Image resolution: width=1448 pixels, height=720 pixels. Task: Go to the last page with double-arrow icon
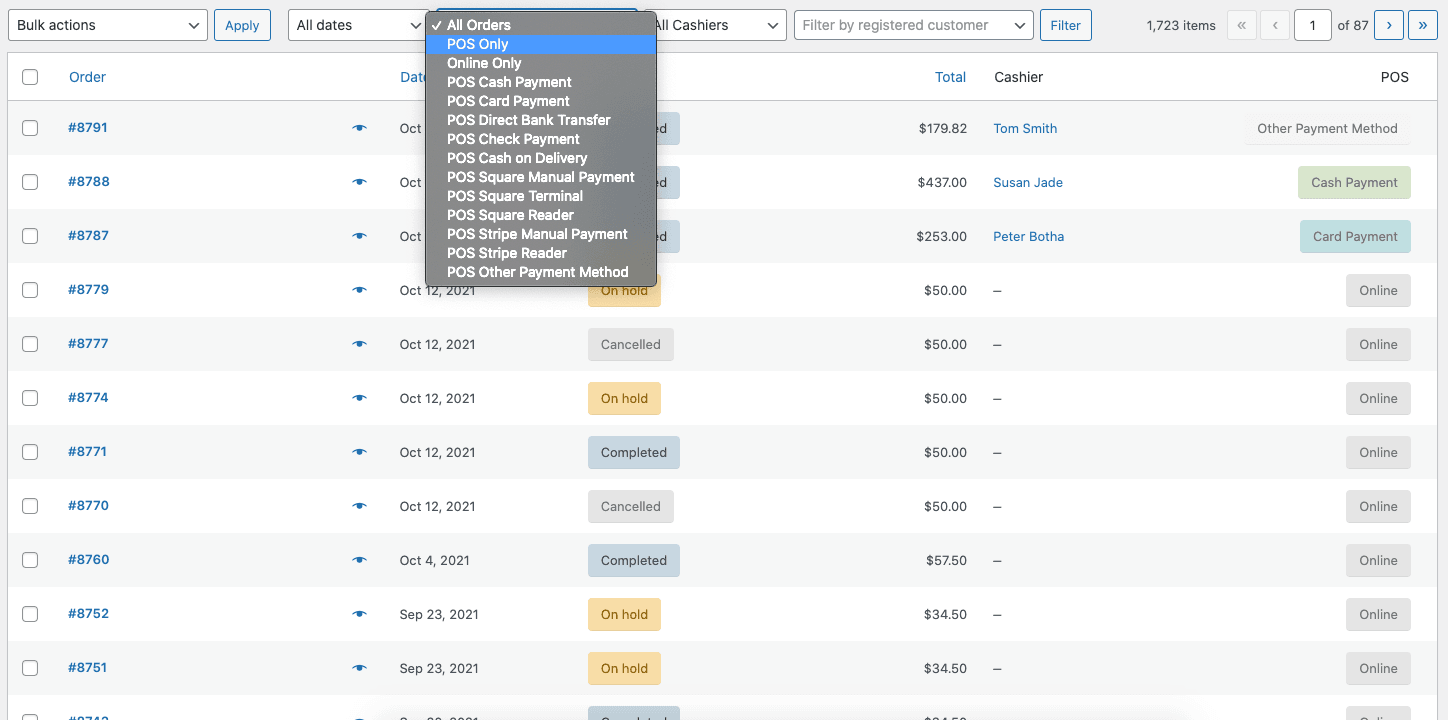point(1422,24)
